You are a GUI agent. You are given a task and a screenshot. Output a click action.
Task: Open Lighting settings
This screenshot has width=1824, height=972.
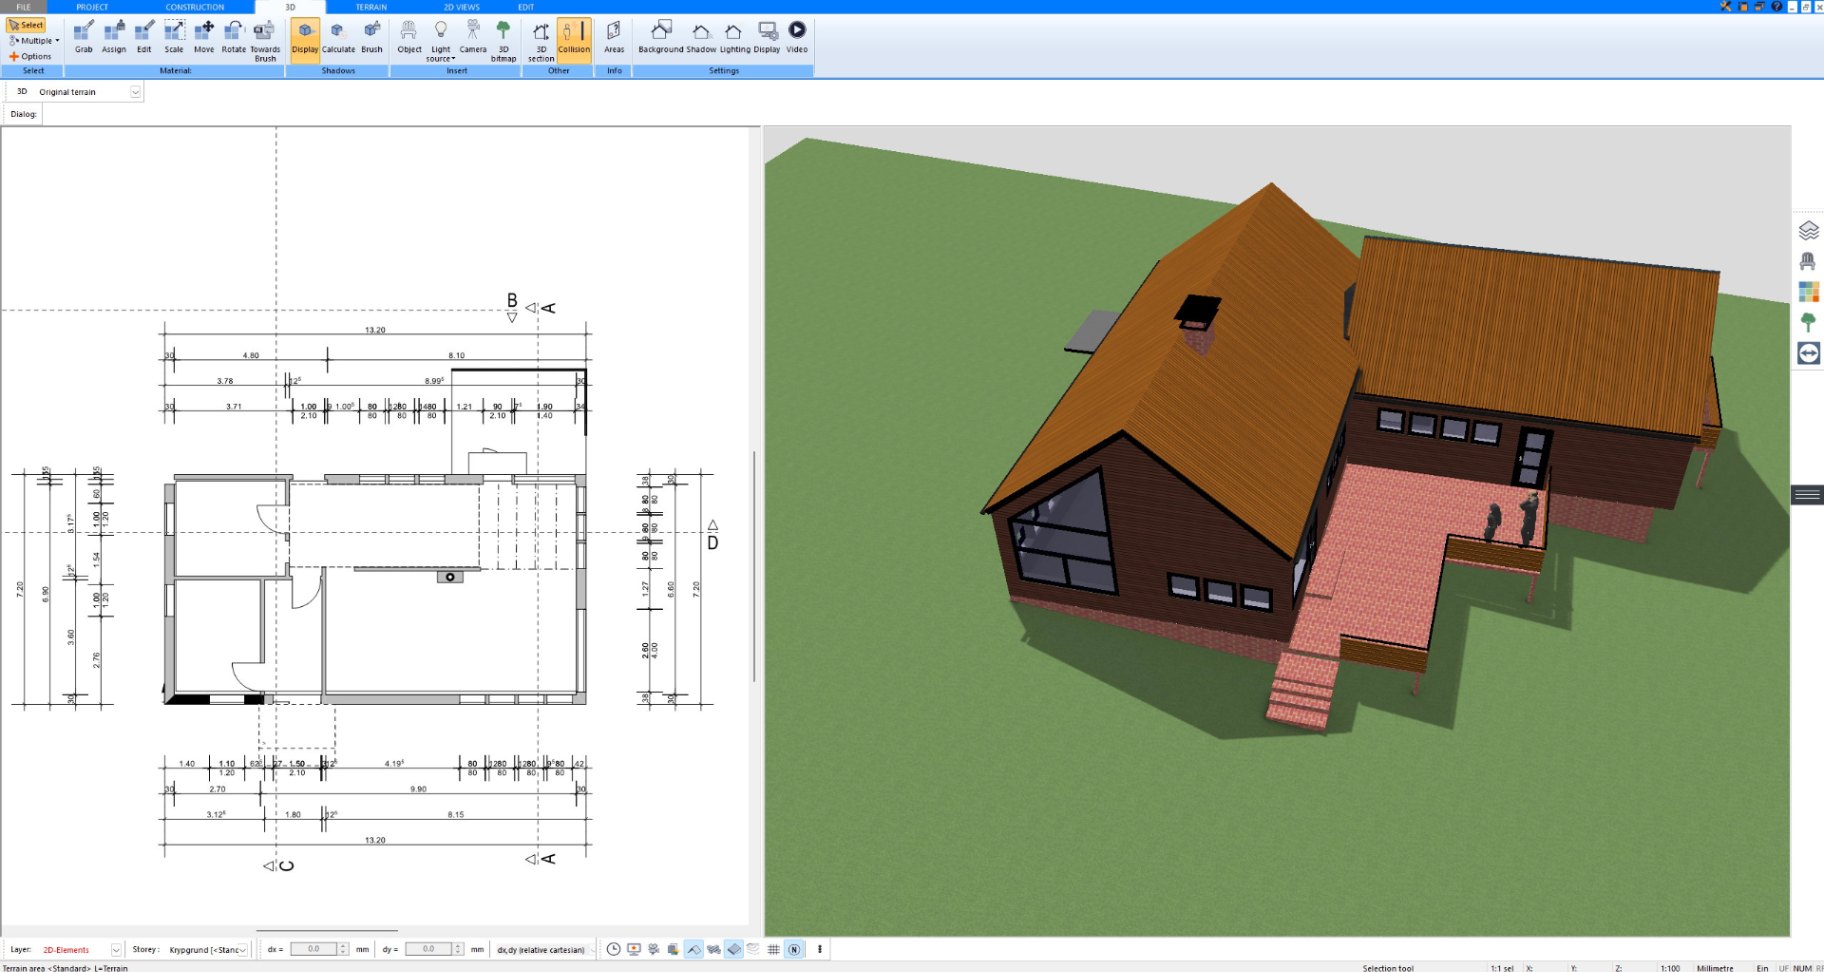click(x=734, y=38)
